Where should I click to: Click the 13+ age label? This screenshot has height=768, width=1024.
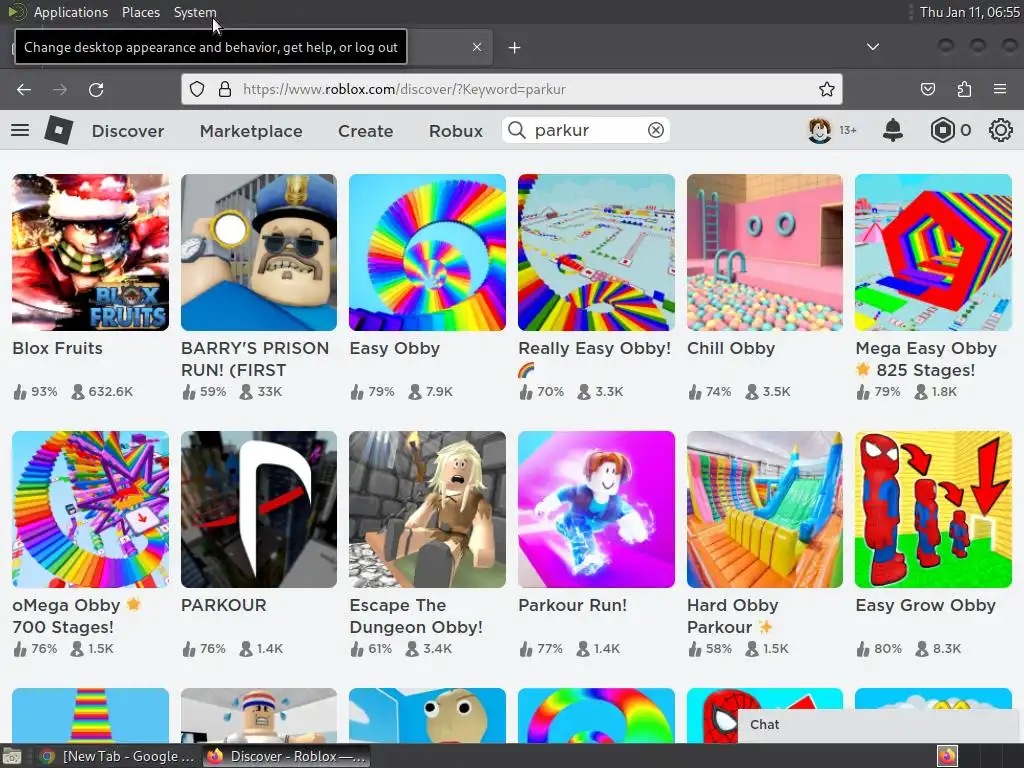[x=848, y=130]
